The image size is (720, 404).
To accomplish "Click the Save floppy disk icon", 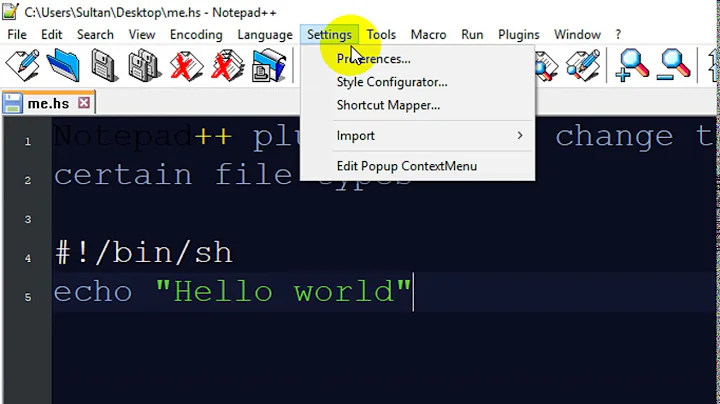I will click(x=104, y=66).
